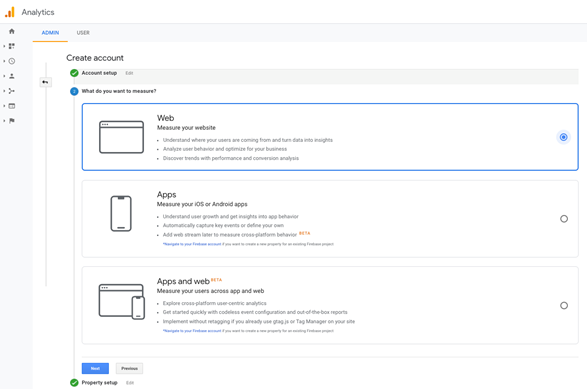The width and height of the screenshot is (587, 389).
Task: Open Audience person icon in sidebar
Action: coord(12,76)
